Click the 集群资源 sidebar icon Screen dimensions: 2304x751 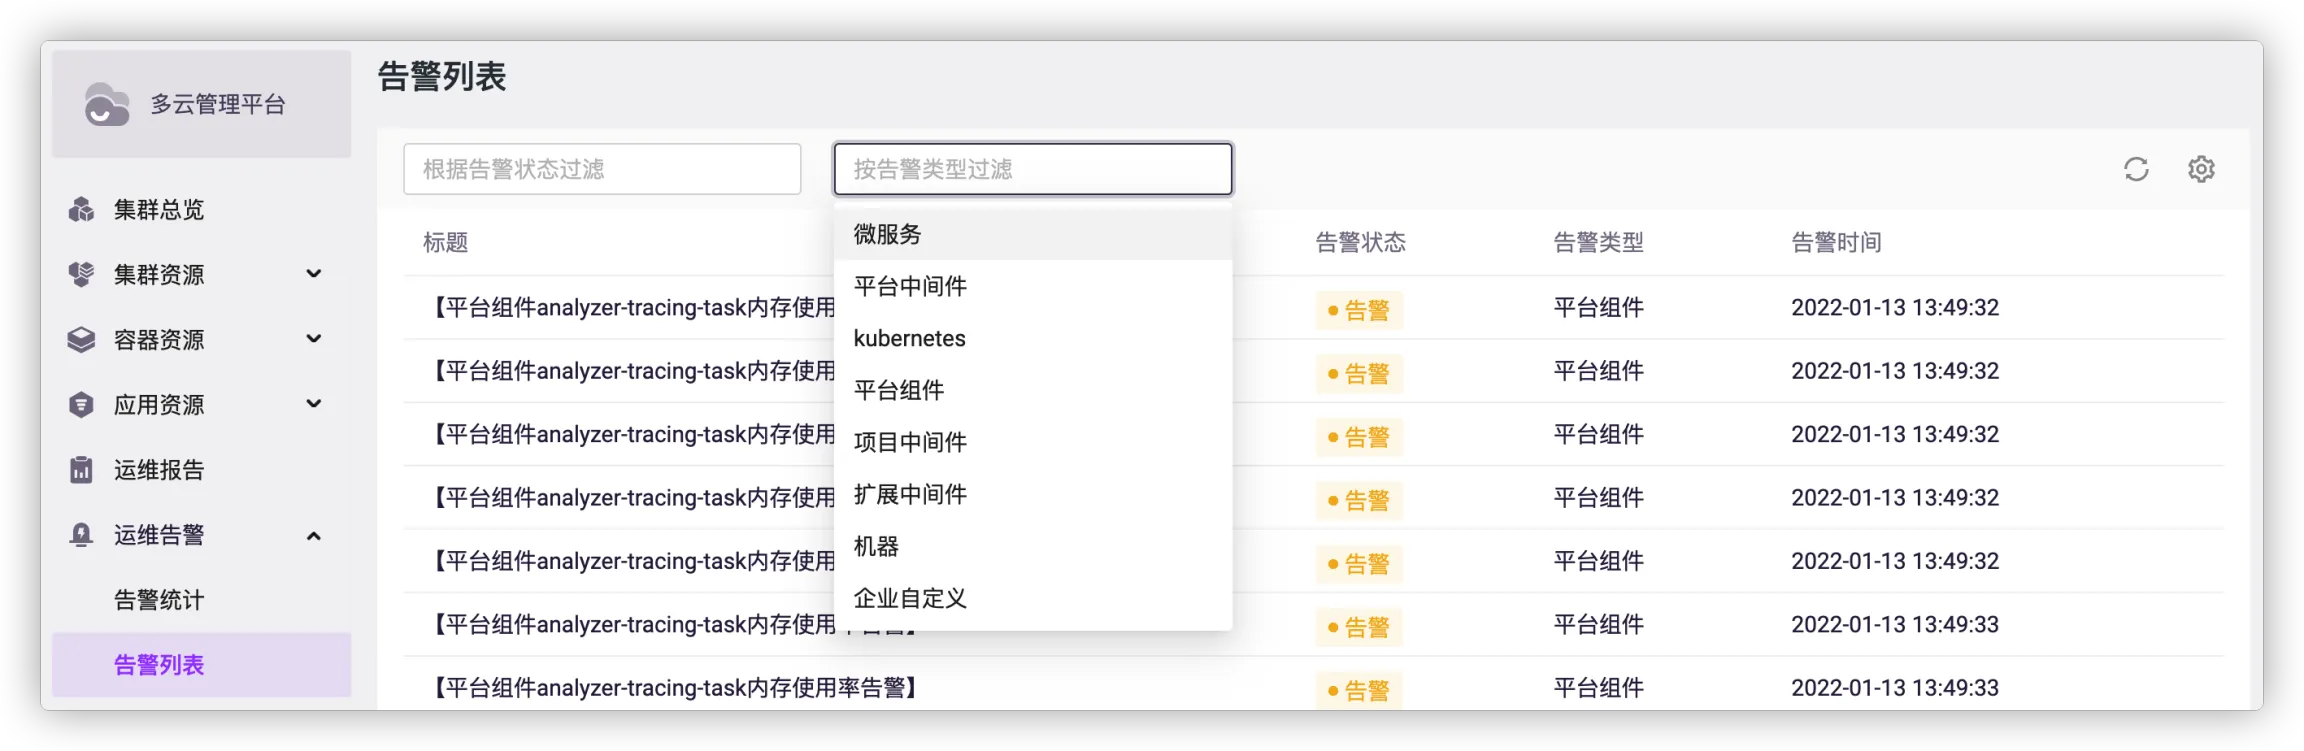click(x=81, y=275)
